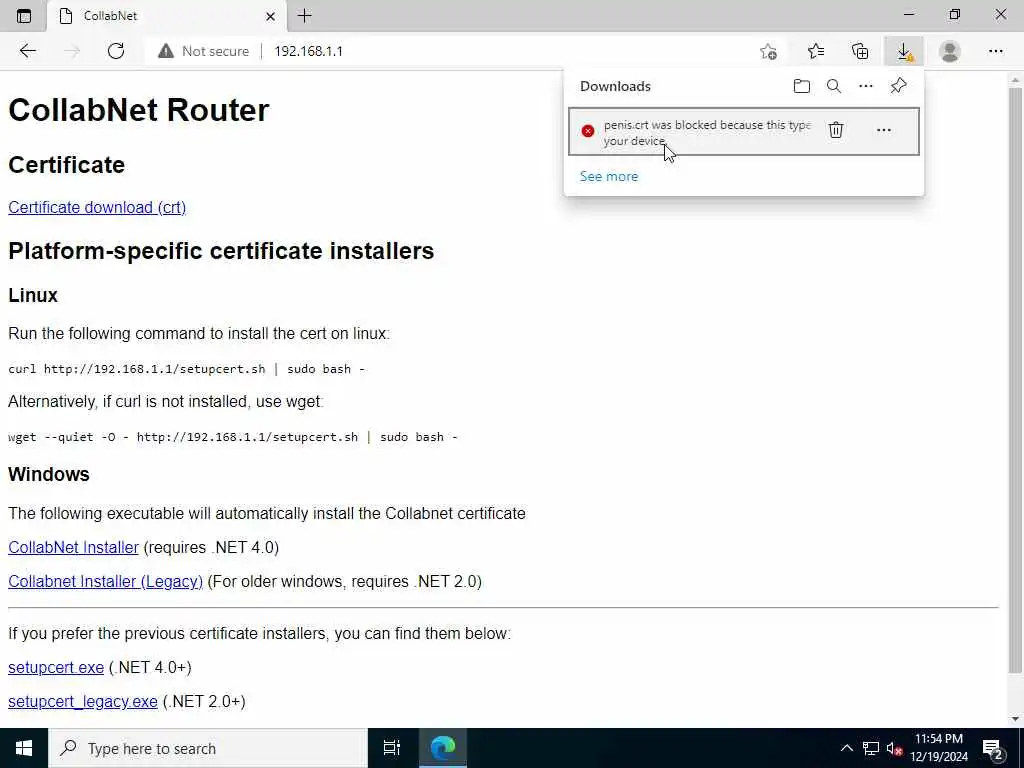Click the address bar URL 192.168.1.1
Screen dimensions: 1024x768
(308, 51)
